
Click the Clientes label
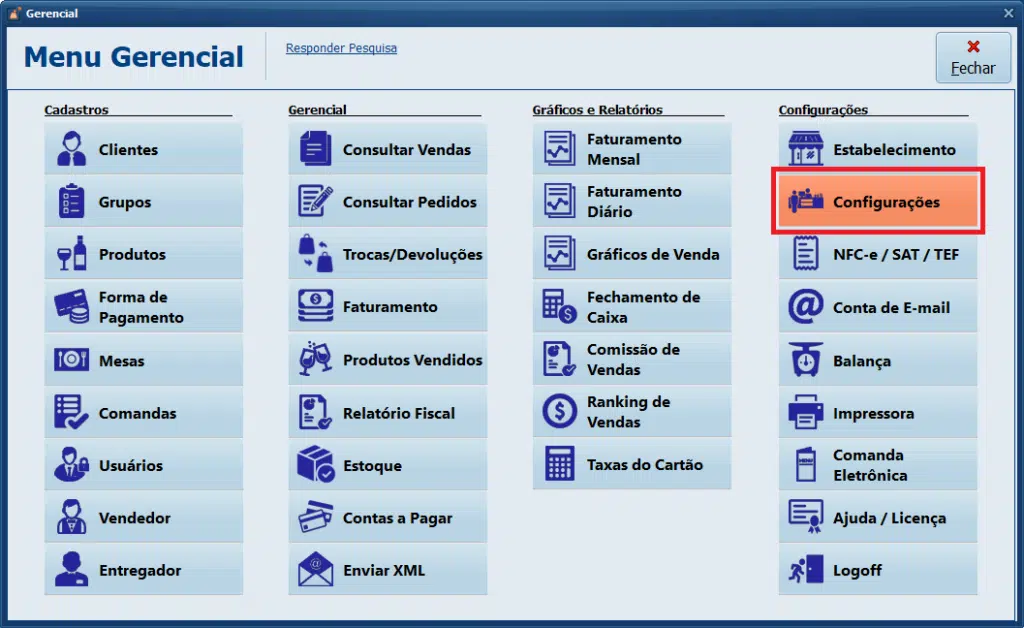click(128, 149)
